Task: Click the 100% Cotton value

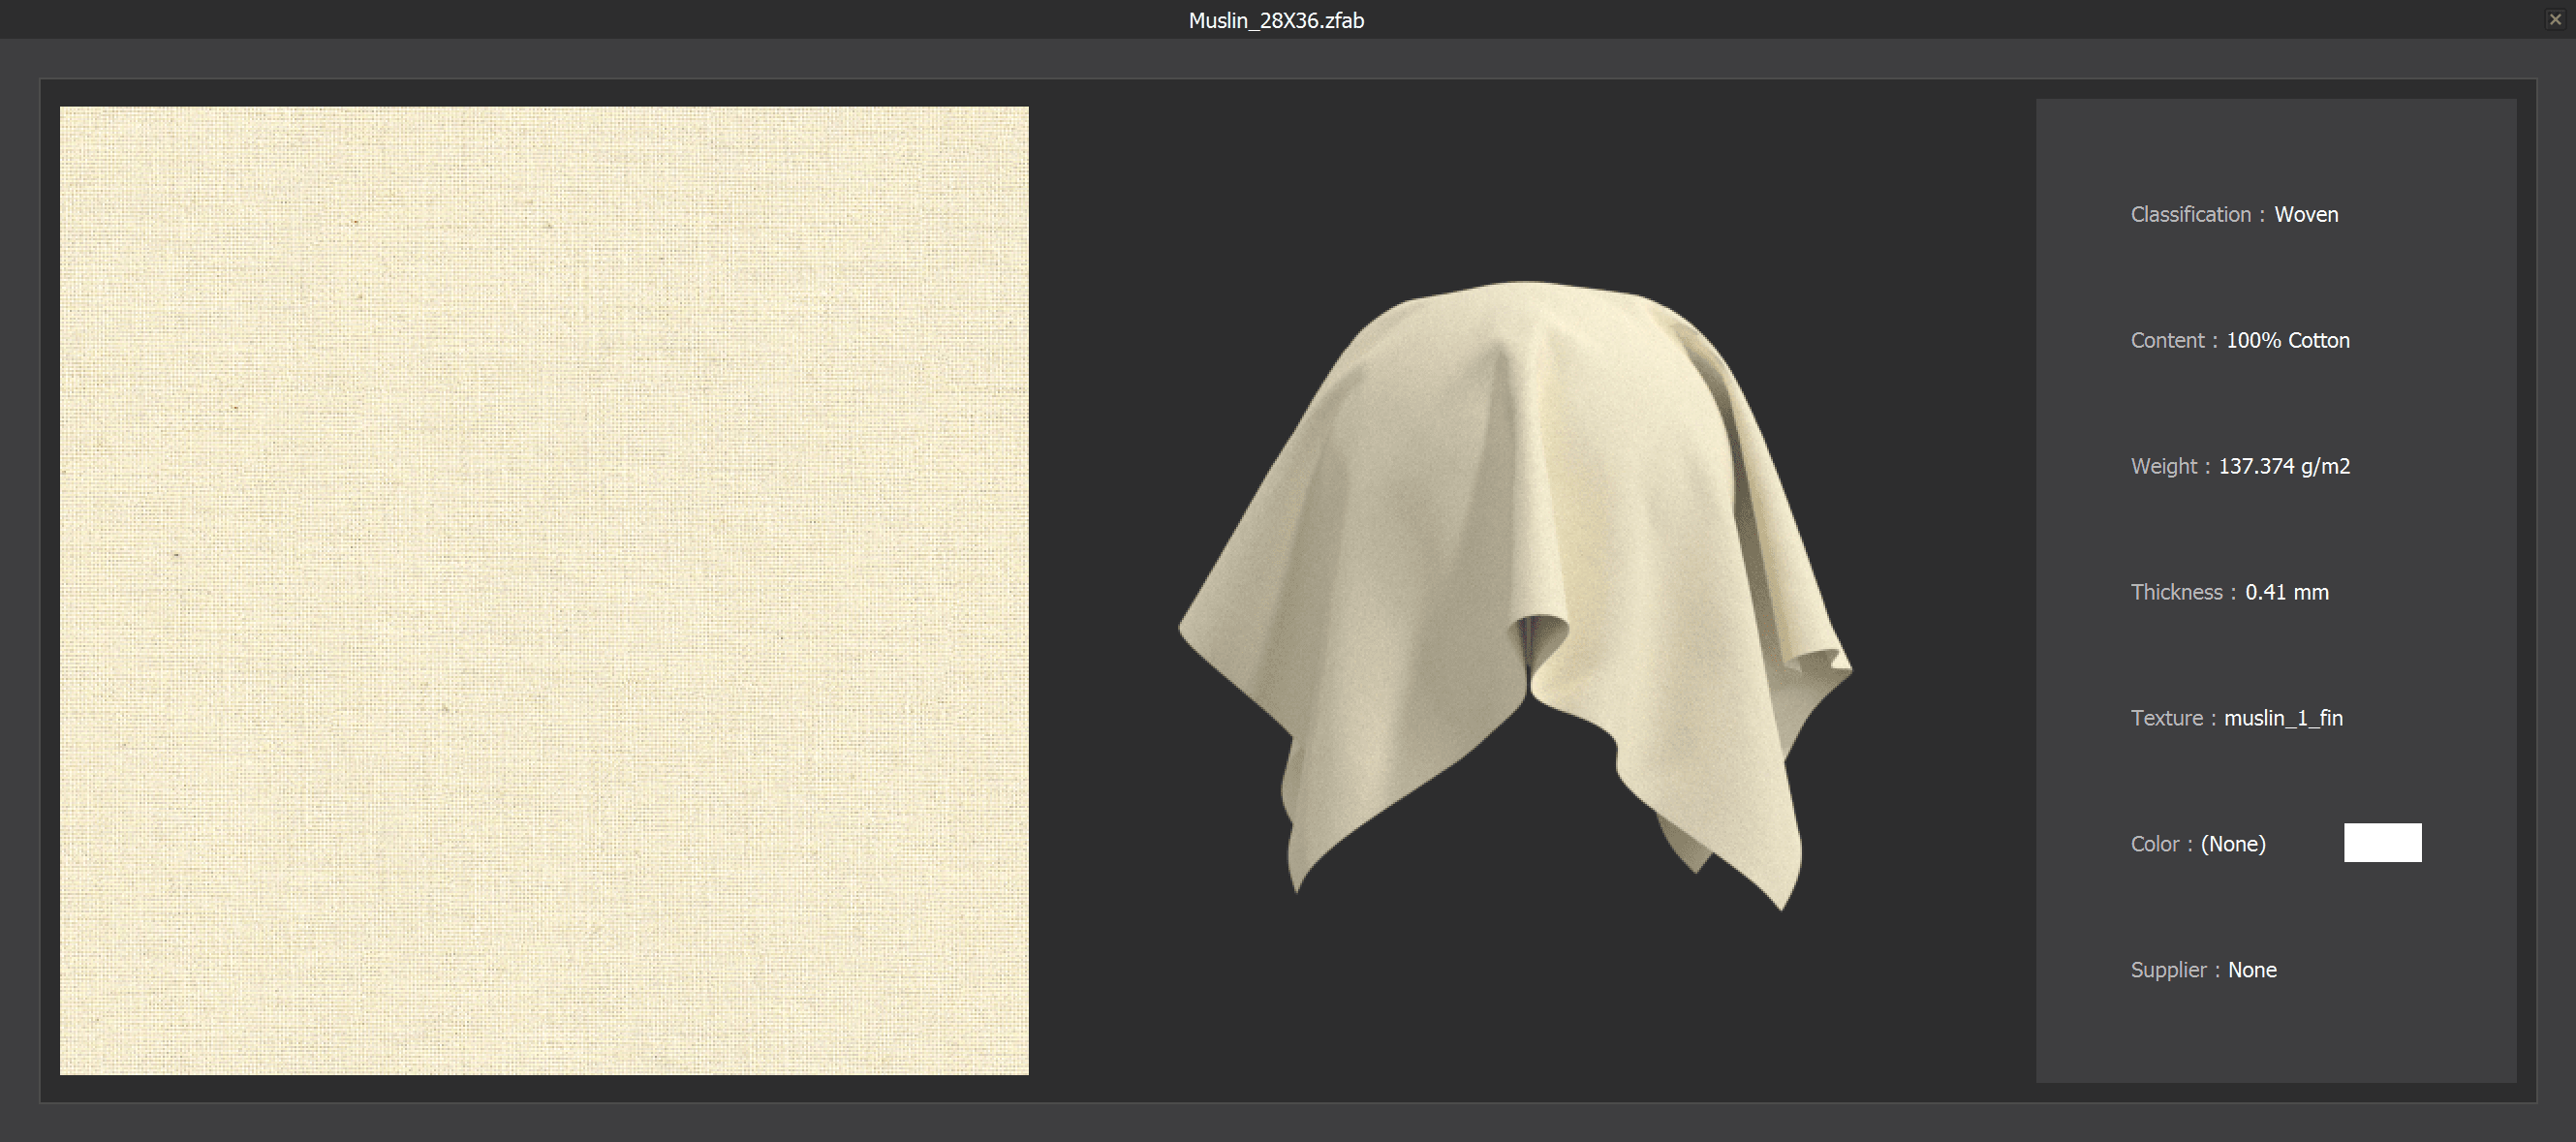Action: 2287,340
